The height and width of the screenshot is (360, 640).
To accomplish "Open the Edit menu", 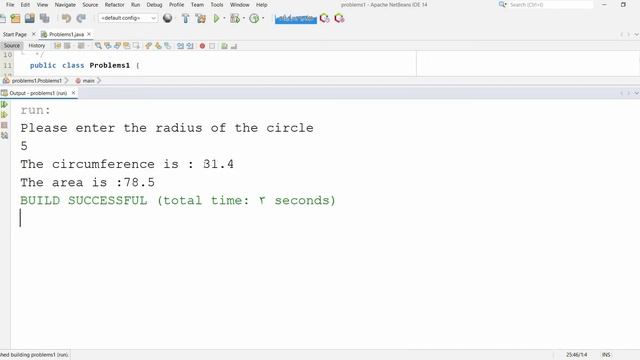I will click(x=25, y=5).
